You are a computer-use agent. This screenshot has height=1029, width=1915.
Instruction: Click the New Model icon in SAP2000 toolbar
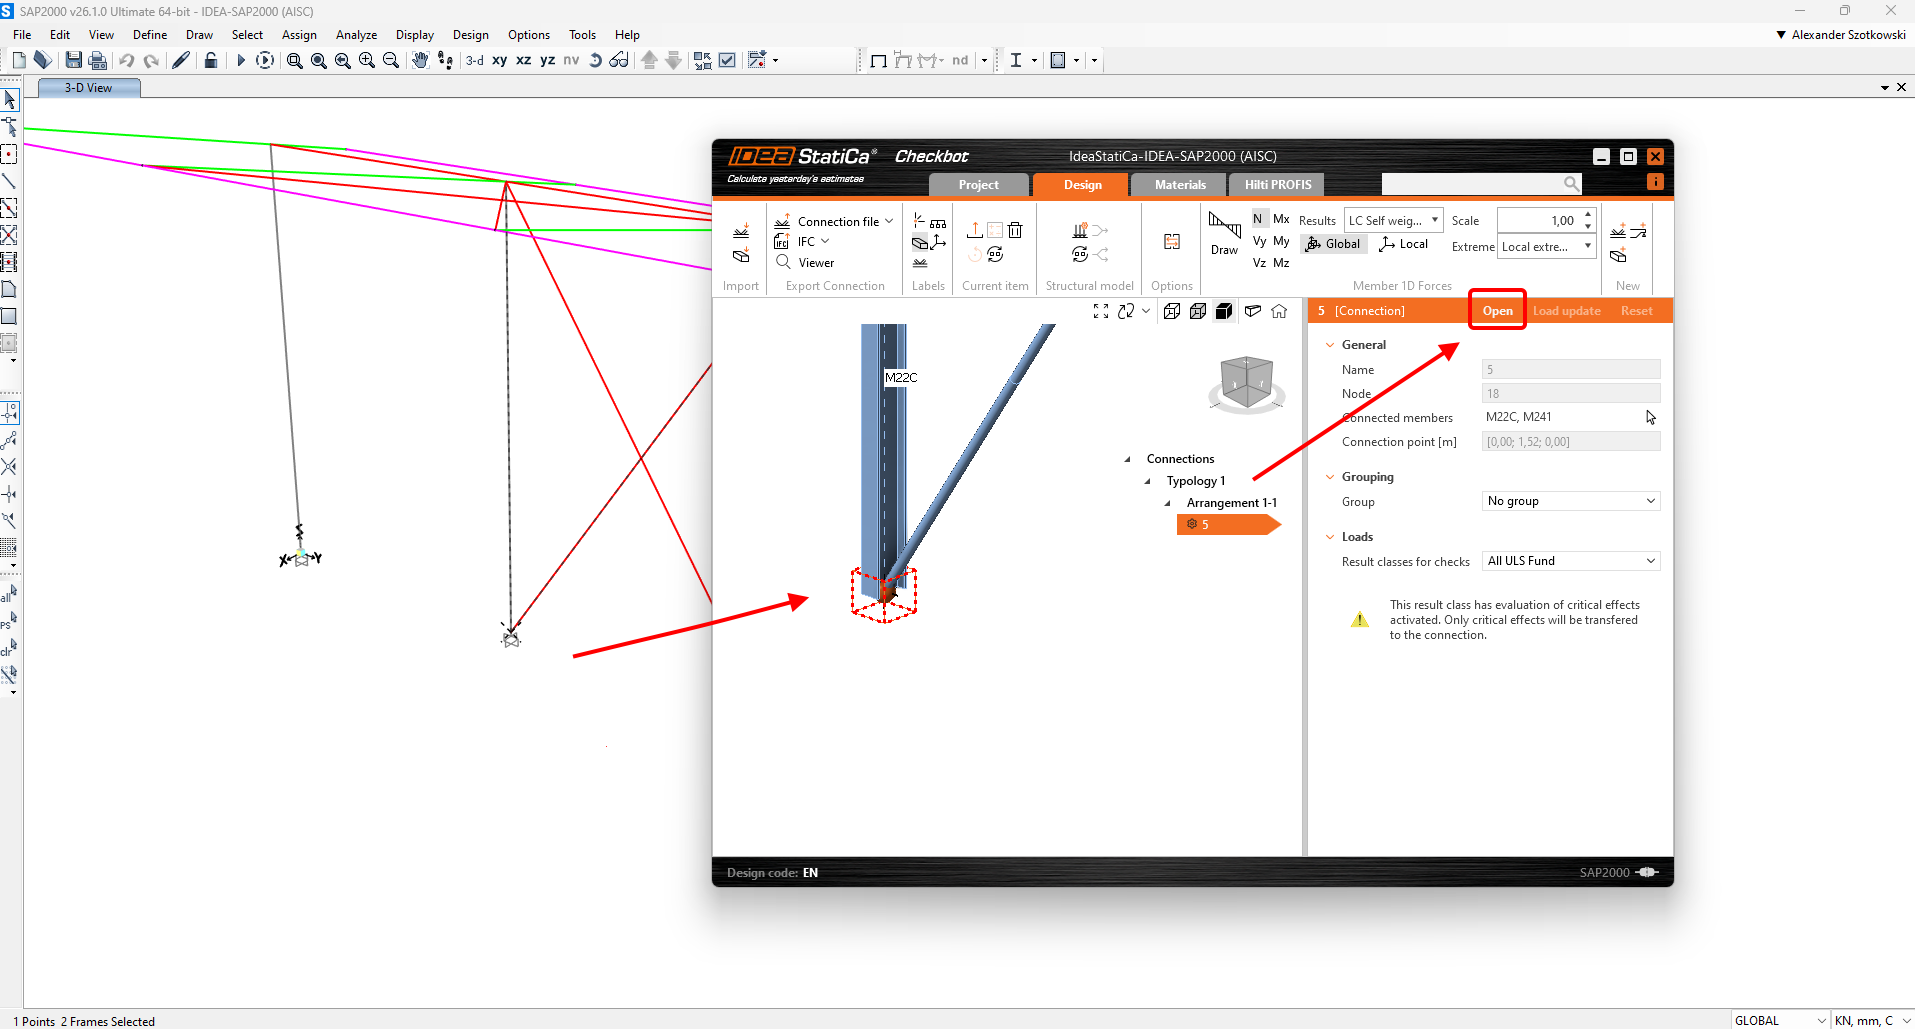click(x=19, y=60)
